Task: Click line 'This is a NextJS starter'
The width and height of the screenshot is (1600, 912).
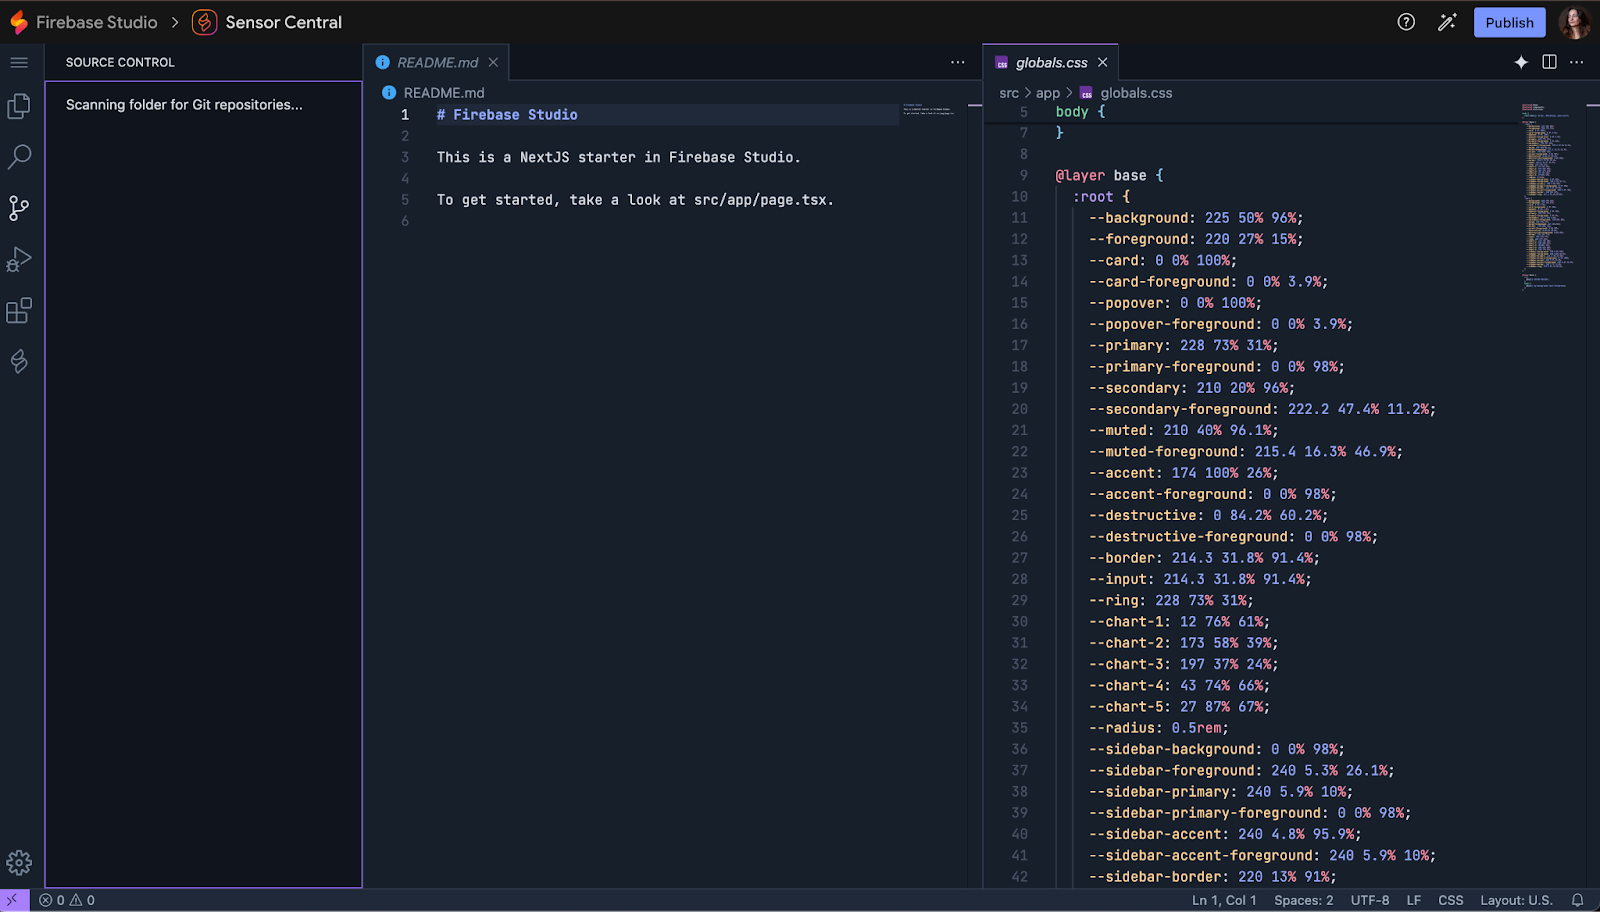Action: click(618, 157)
